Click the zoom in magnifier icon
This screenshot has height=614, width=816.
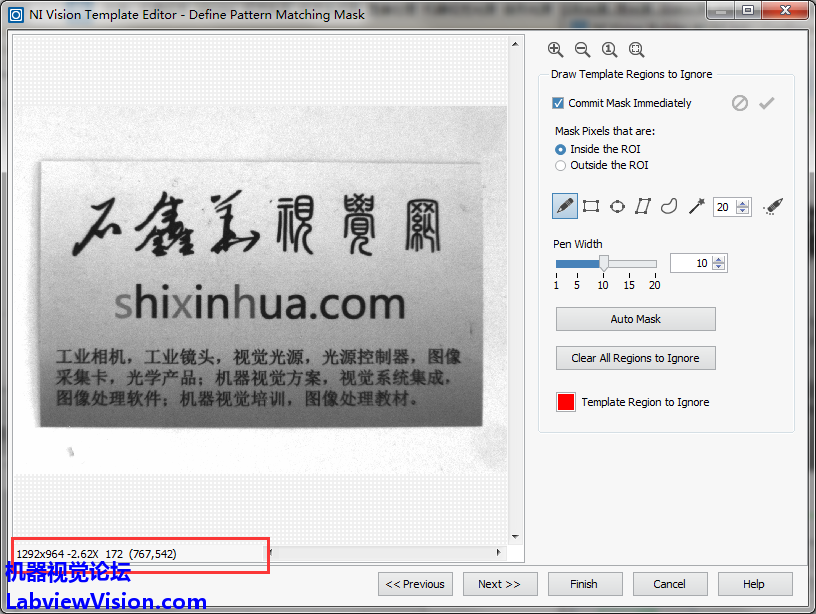(555, 50)
